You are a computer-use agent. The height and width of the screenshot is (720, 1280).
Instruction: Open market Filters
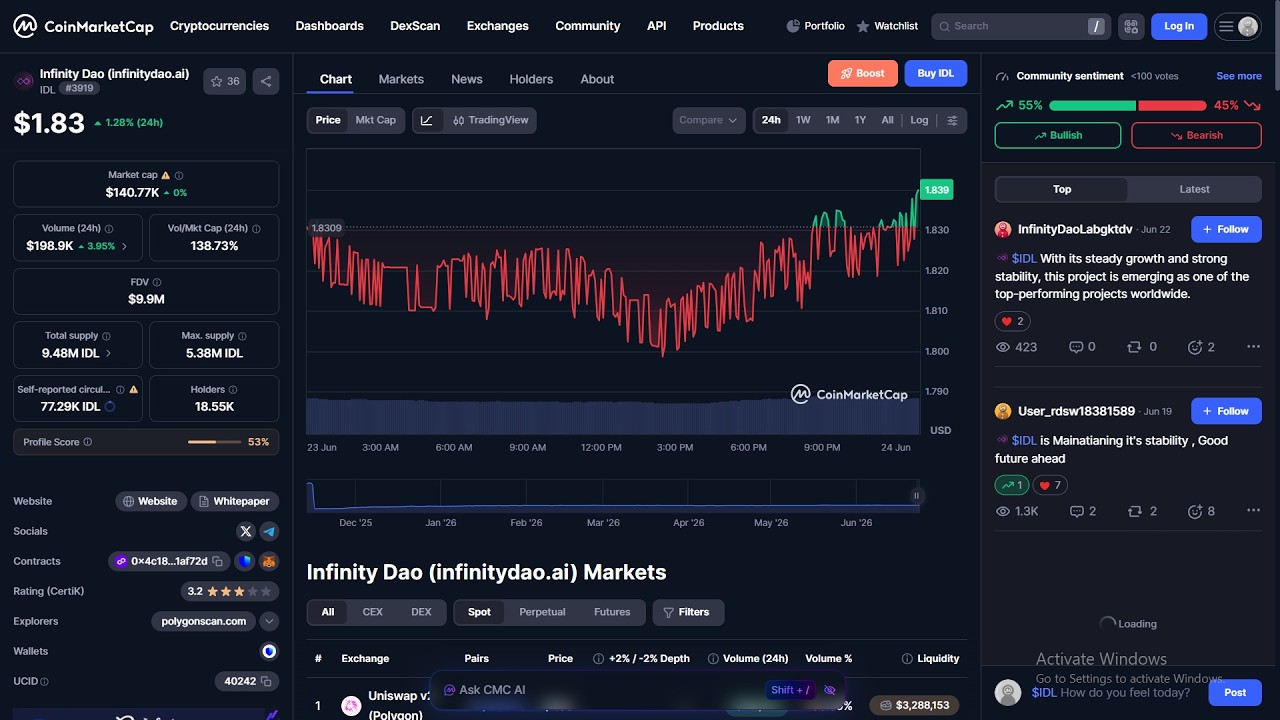(x=687, y=612)
